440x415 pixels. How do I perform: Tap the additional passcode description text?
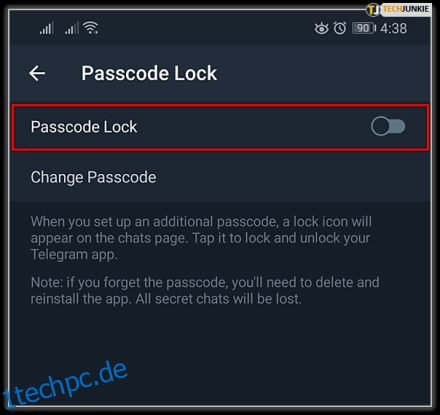point(201,238)
